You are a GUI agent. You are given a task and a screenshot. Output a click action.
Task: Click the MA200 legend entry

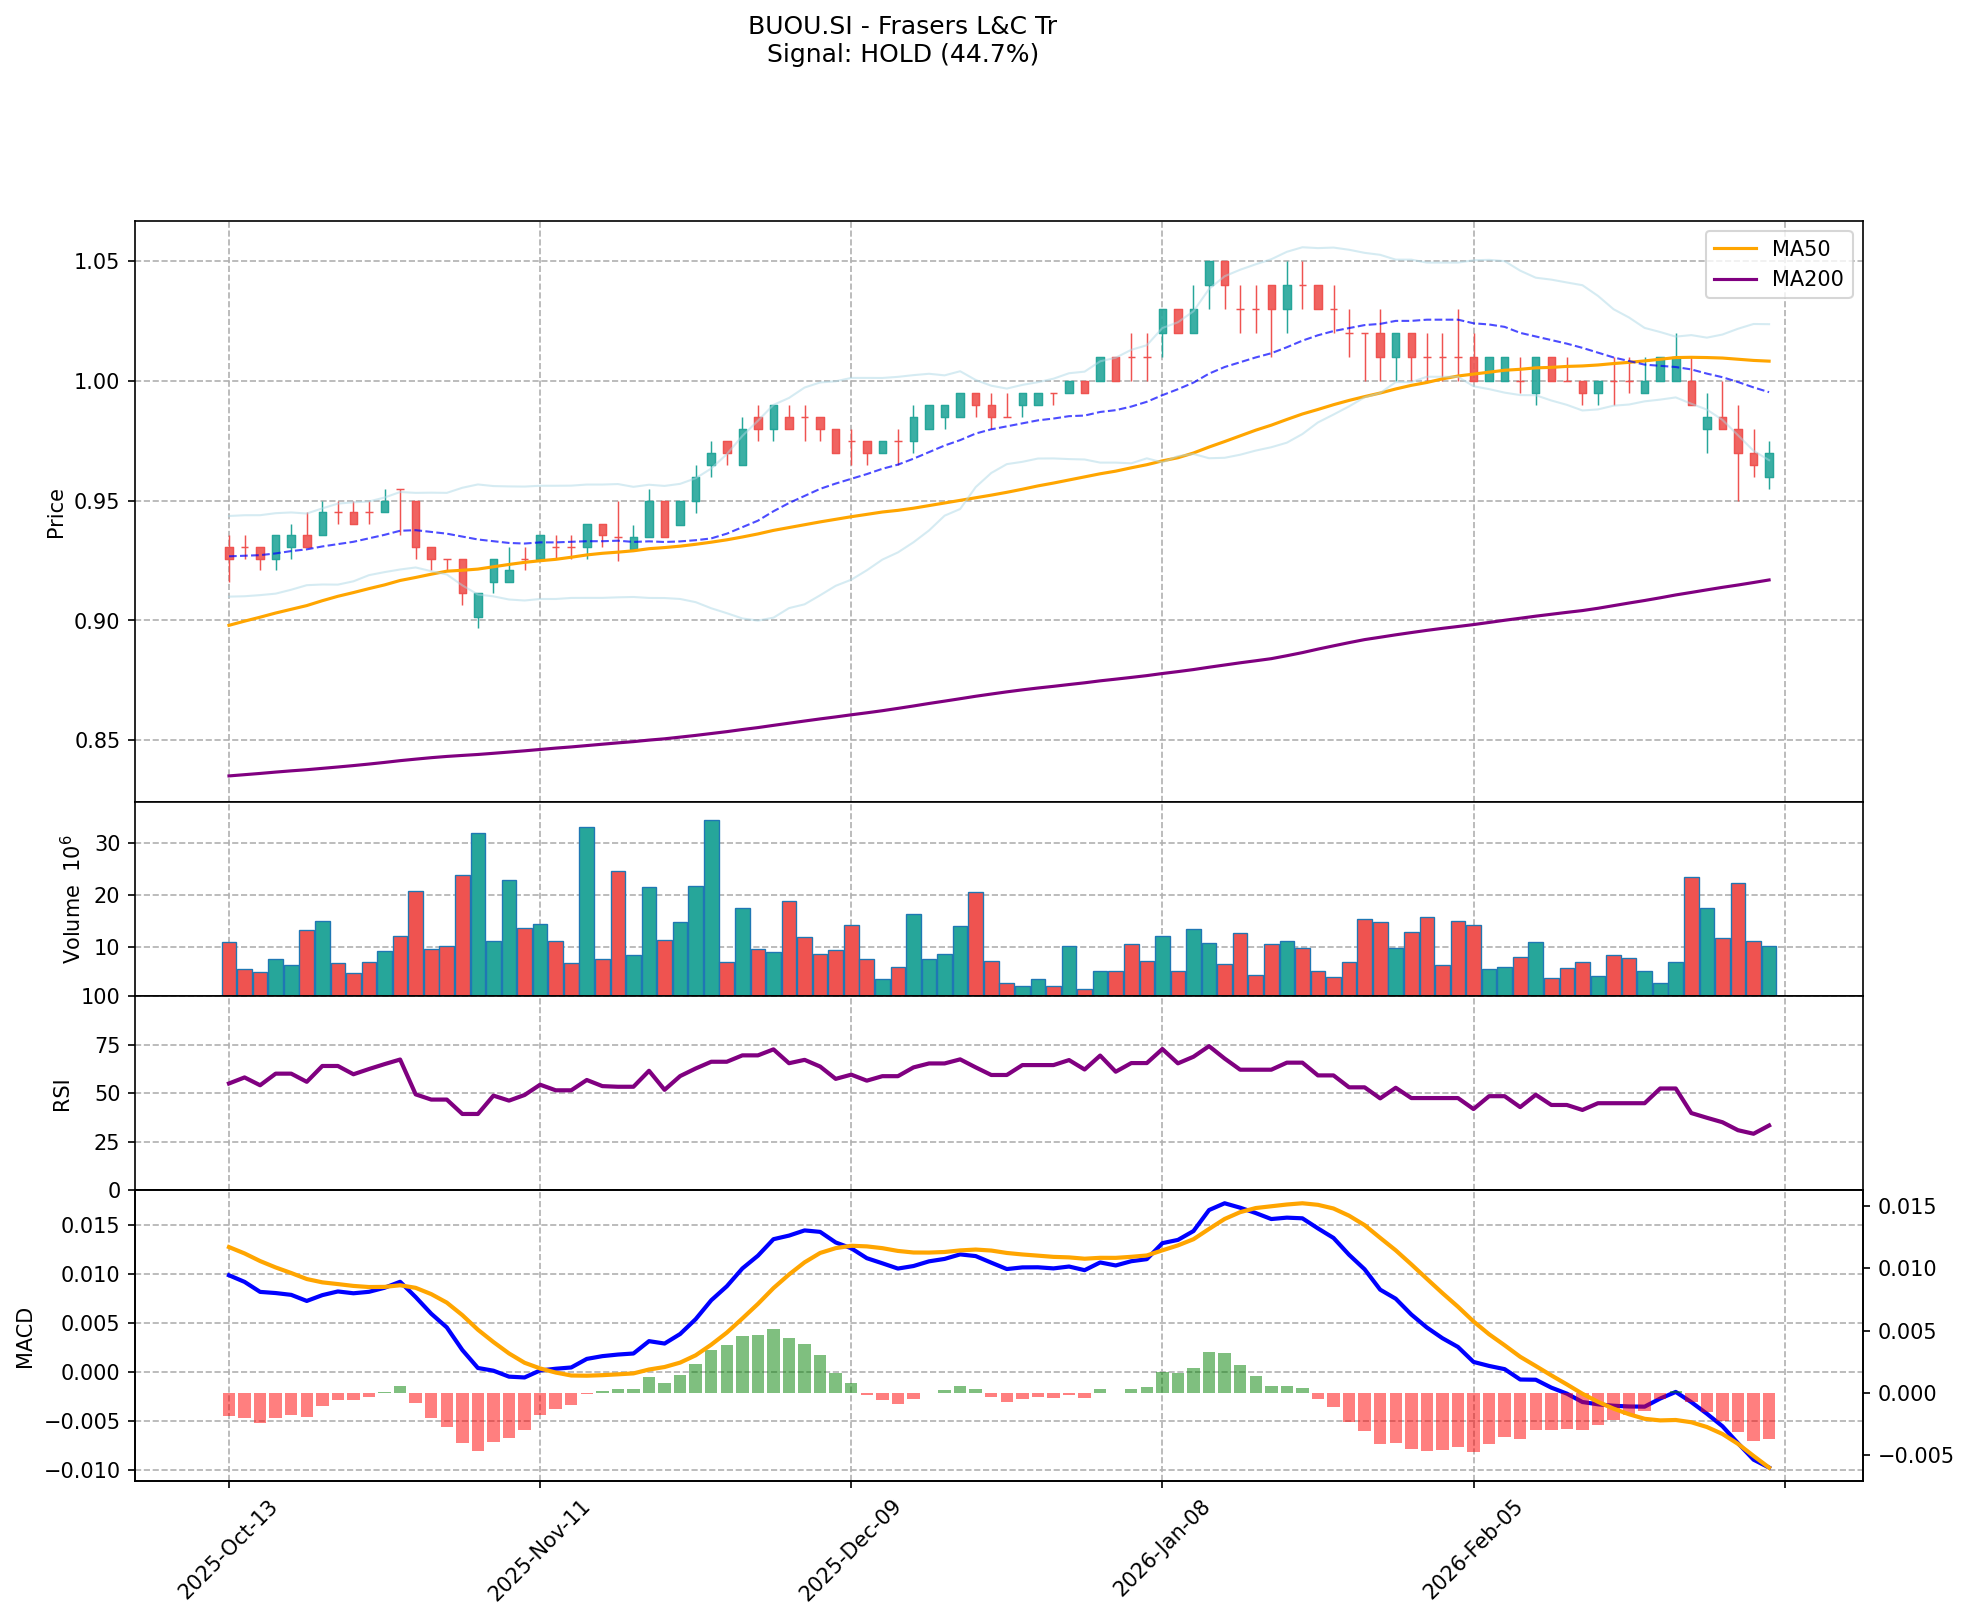(x=1806, y=279)
